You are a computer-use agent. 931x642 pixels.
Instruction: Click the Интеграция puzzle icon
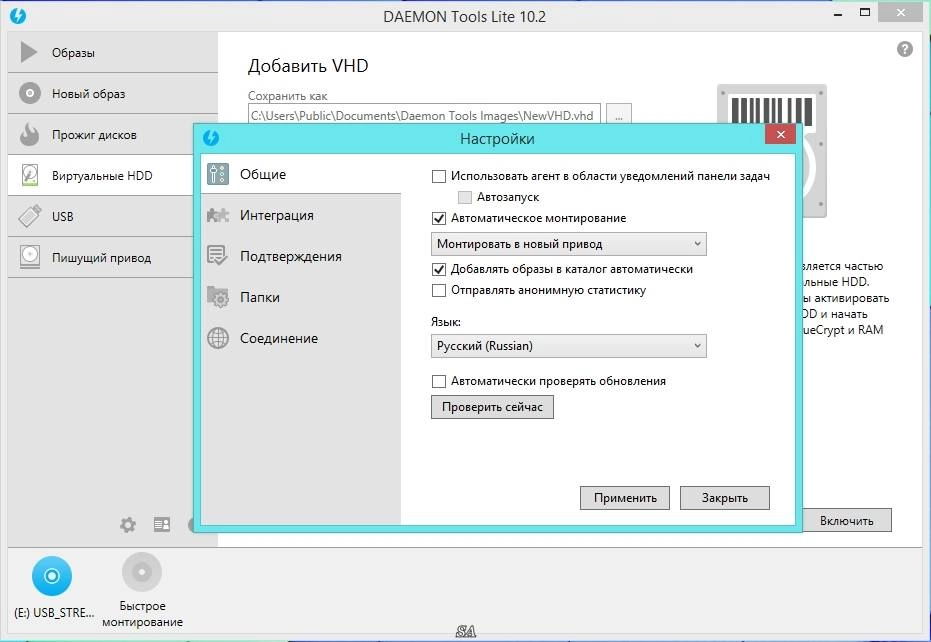tap(218, 215)
